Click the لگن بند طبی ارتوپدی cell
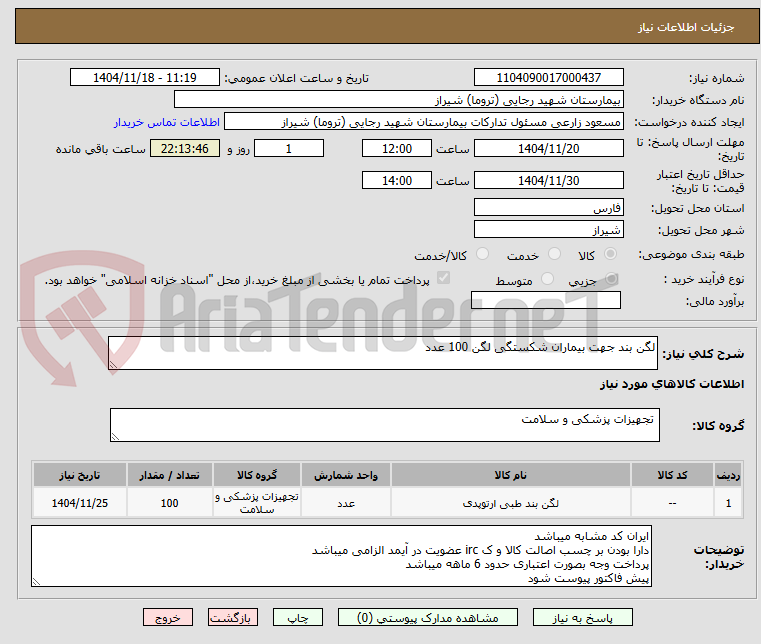This screenshot has width=761, height=644. pyautogui.click(x=511, y=503)
